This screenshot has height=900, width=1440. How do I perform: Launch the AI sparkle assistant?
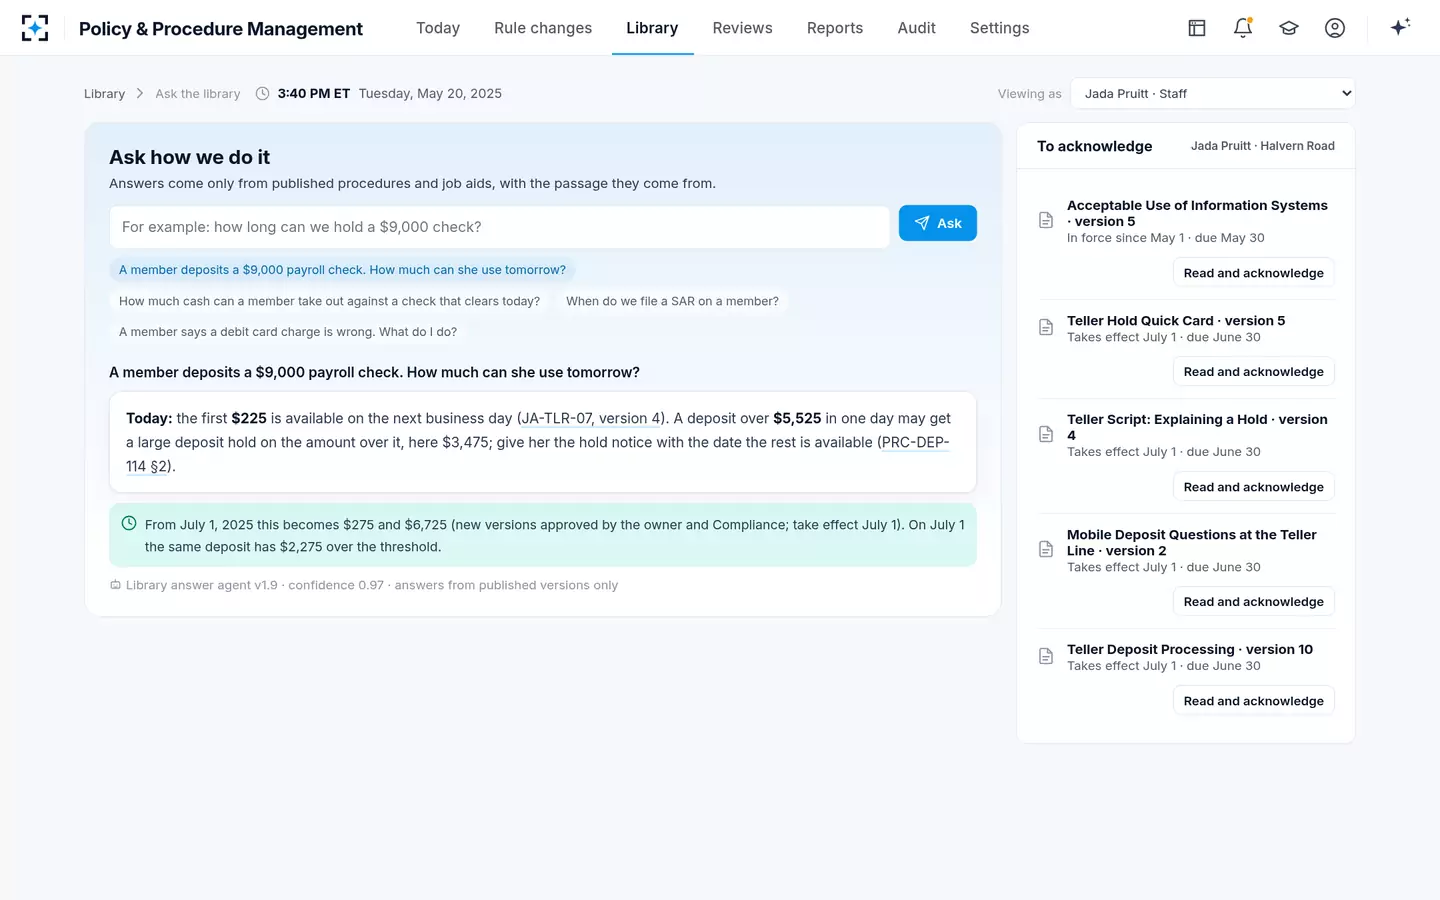(x=1400, y=27)
